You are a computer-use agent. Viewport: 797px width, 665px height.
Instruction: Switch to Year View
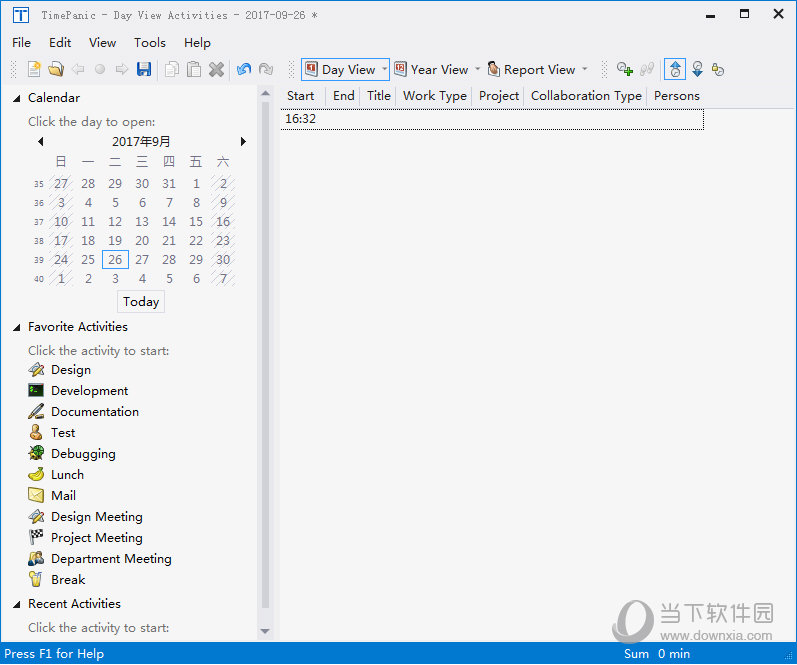(x=432, y=70)
